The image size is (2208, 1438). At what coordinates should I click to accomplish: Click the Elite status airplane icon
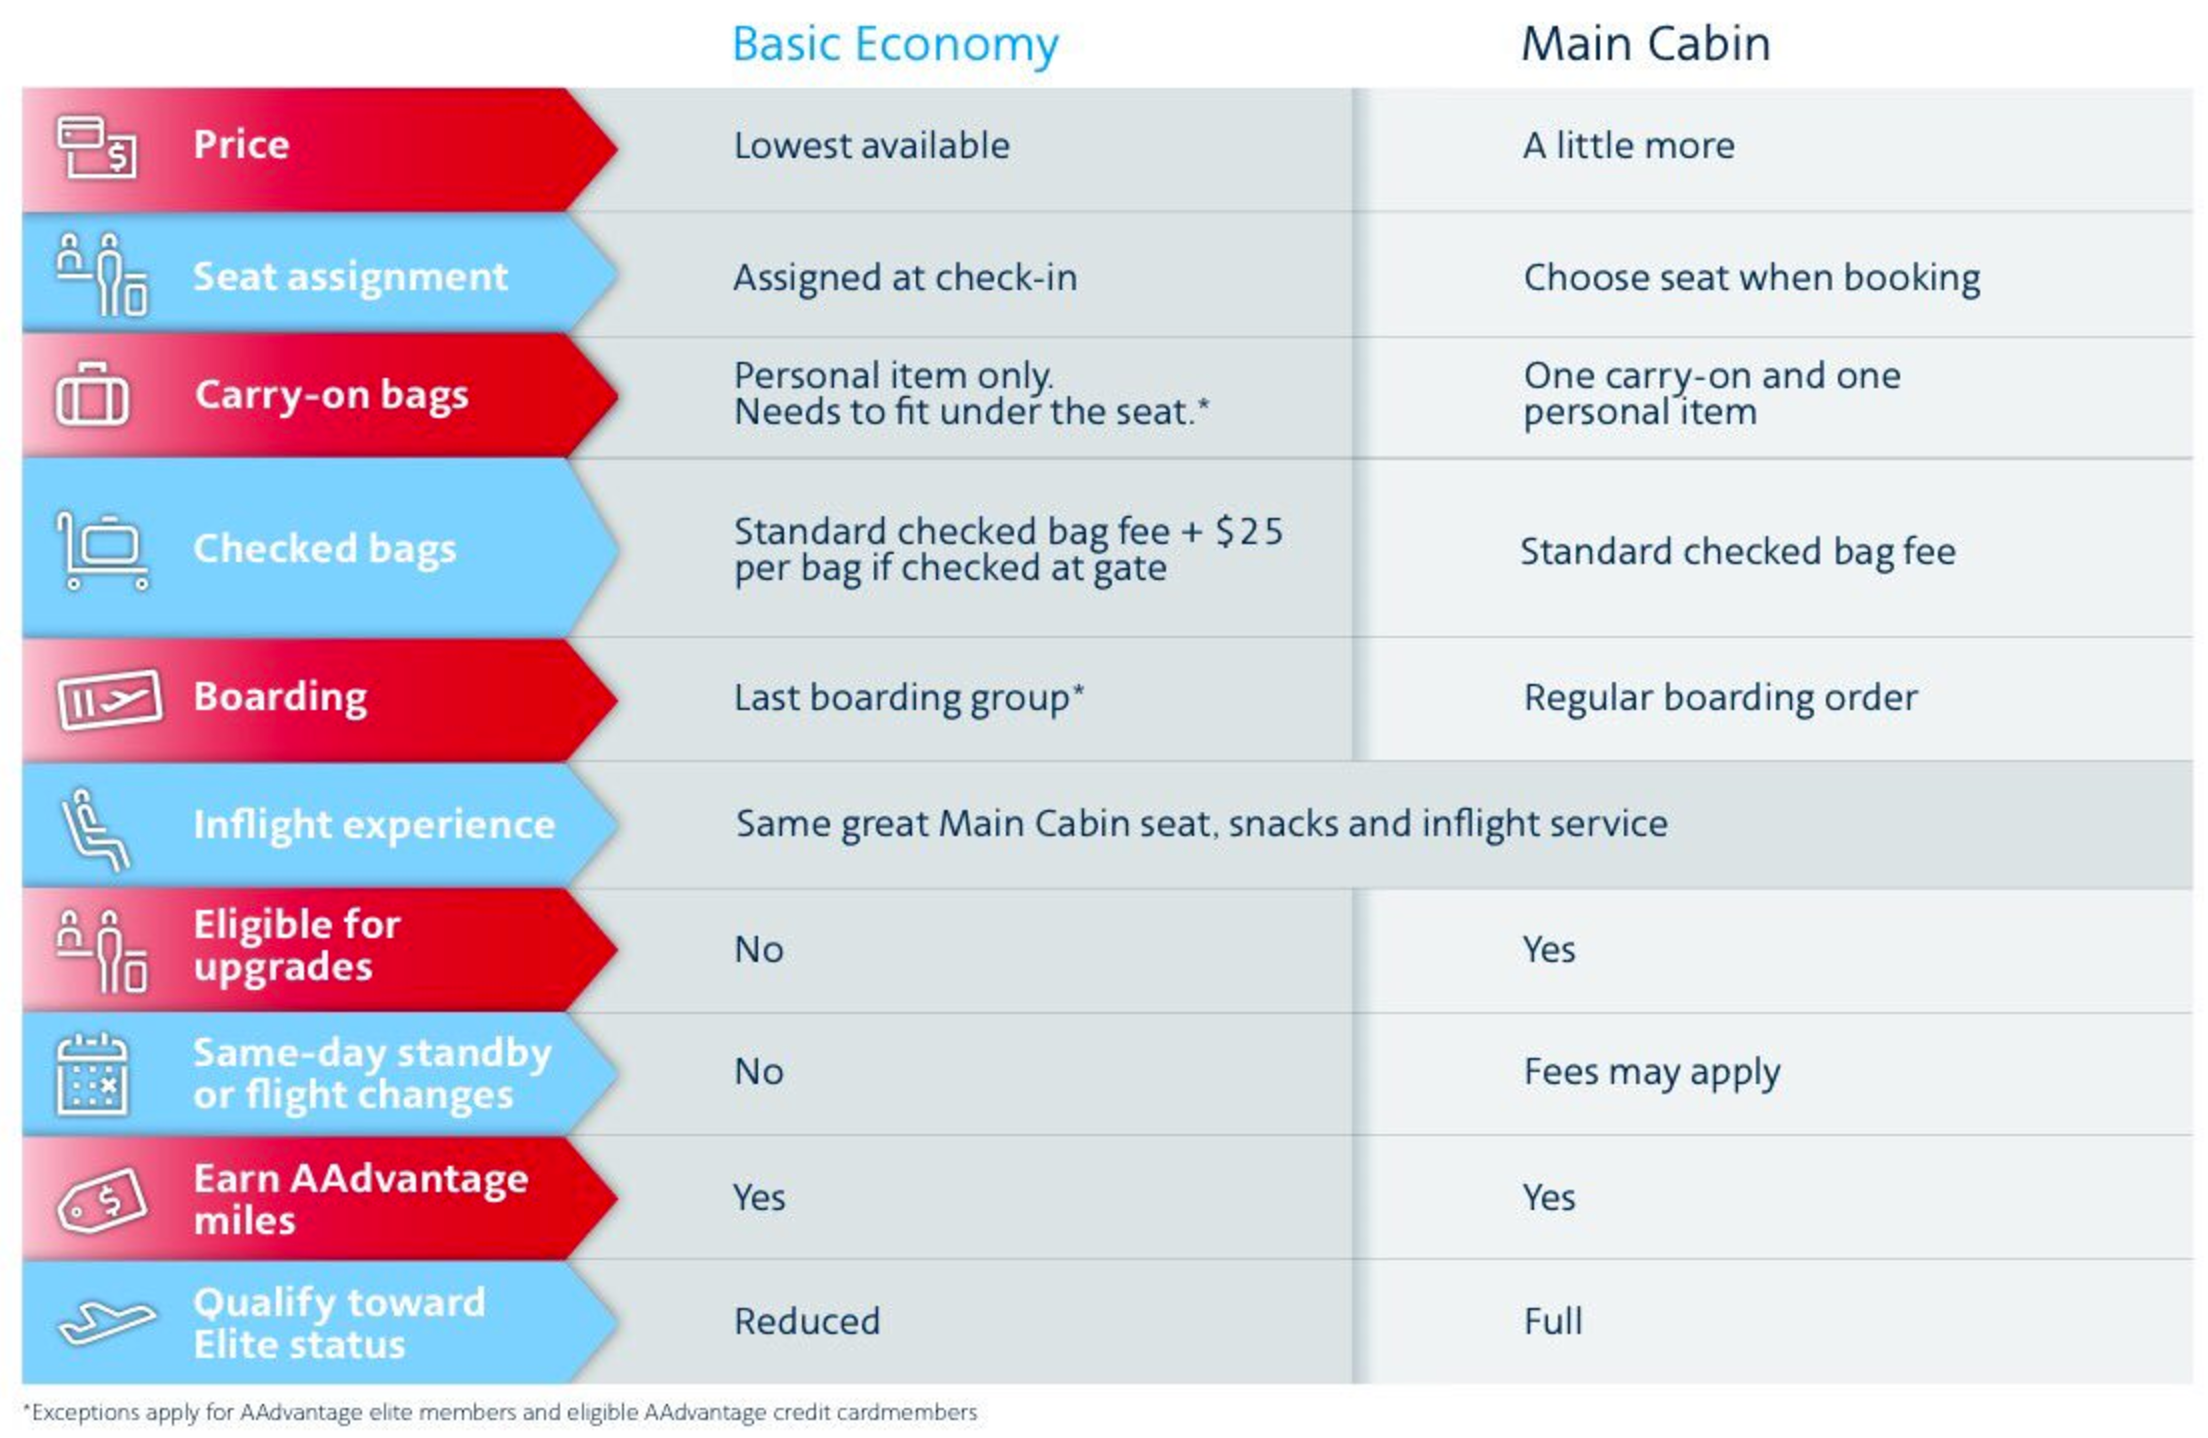(x=107, y=1322)
